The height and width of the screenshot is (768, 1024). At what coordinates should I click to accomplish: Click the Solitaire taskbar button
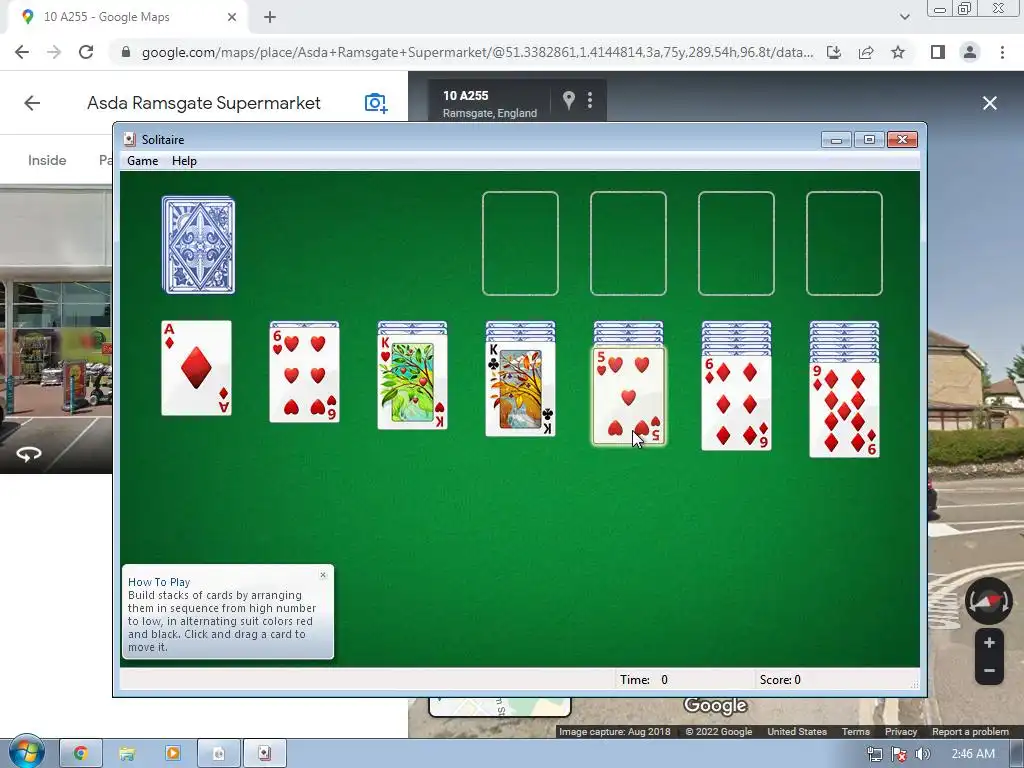(264, 754)
